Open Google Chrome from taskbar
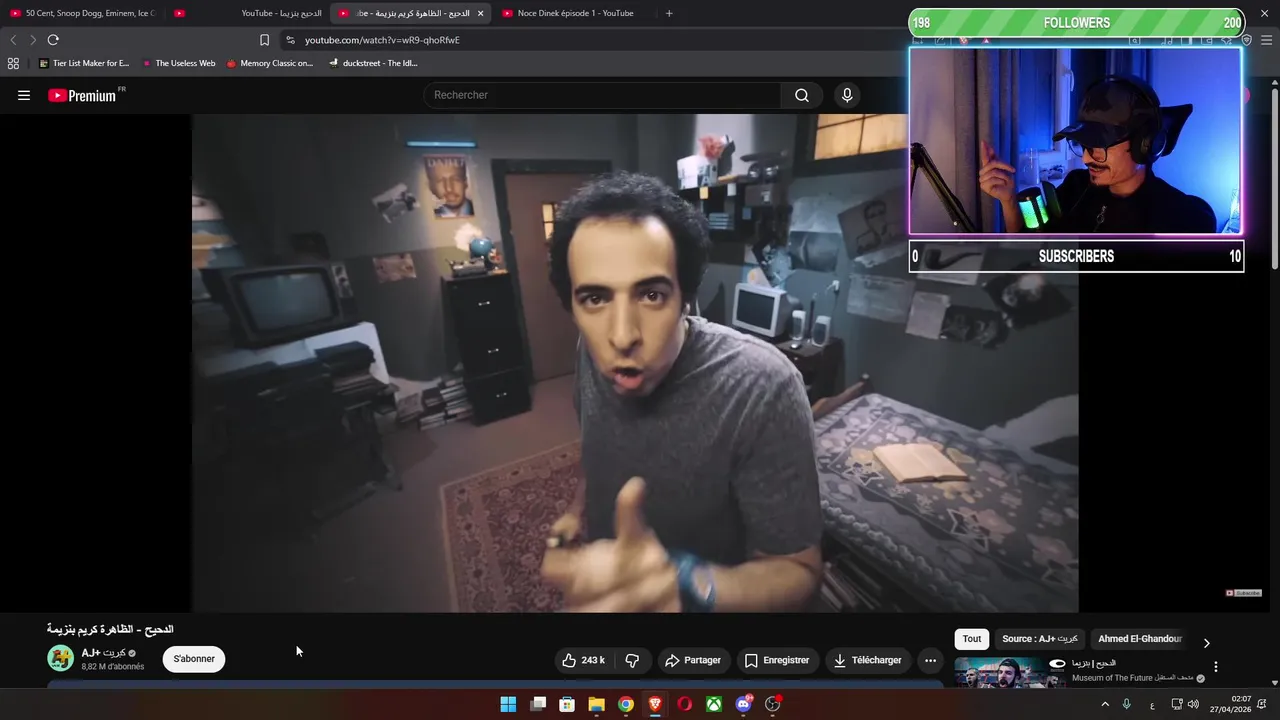Image resolution: width=1280 pixels, height=720 pixels. pyautogui.click(x=626, y=704)
